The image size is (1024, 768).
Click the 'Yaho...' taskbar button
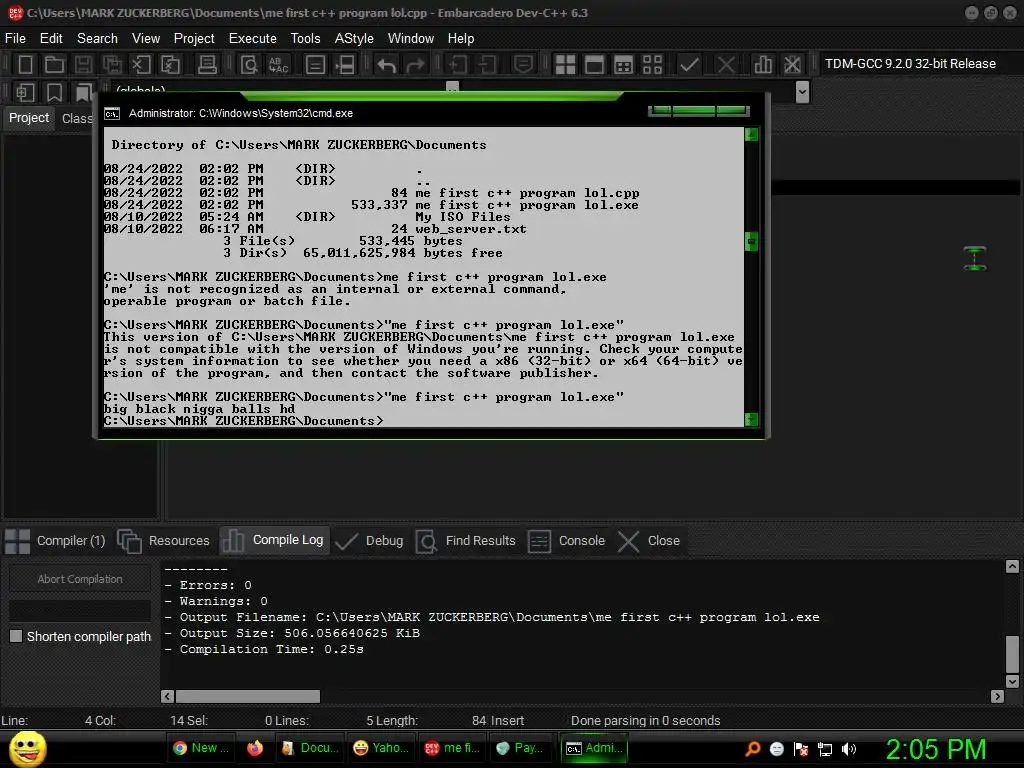click(x=381, y=748)
